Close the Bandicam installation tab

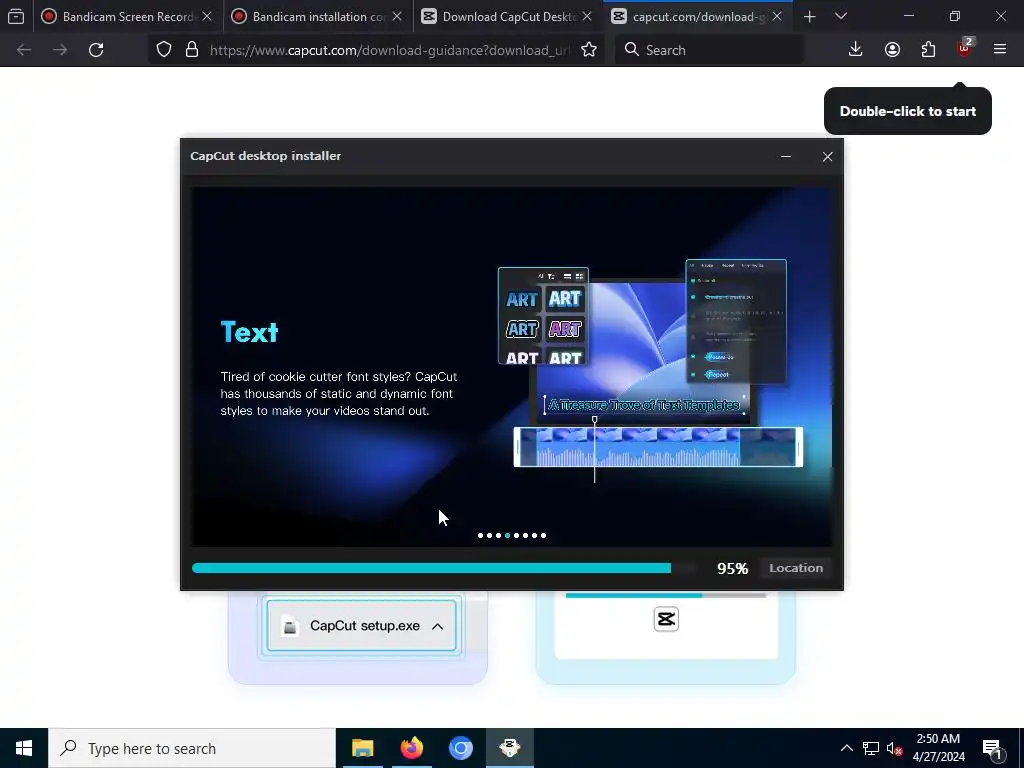point(397,16)
